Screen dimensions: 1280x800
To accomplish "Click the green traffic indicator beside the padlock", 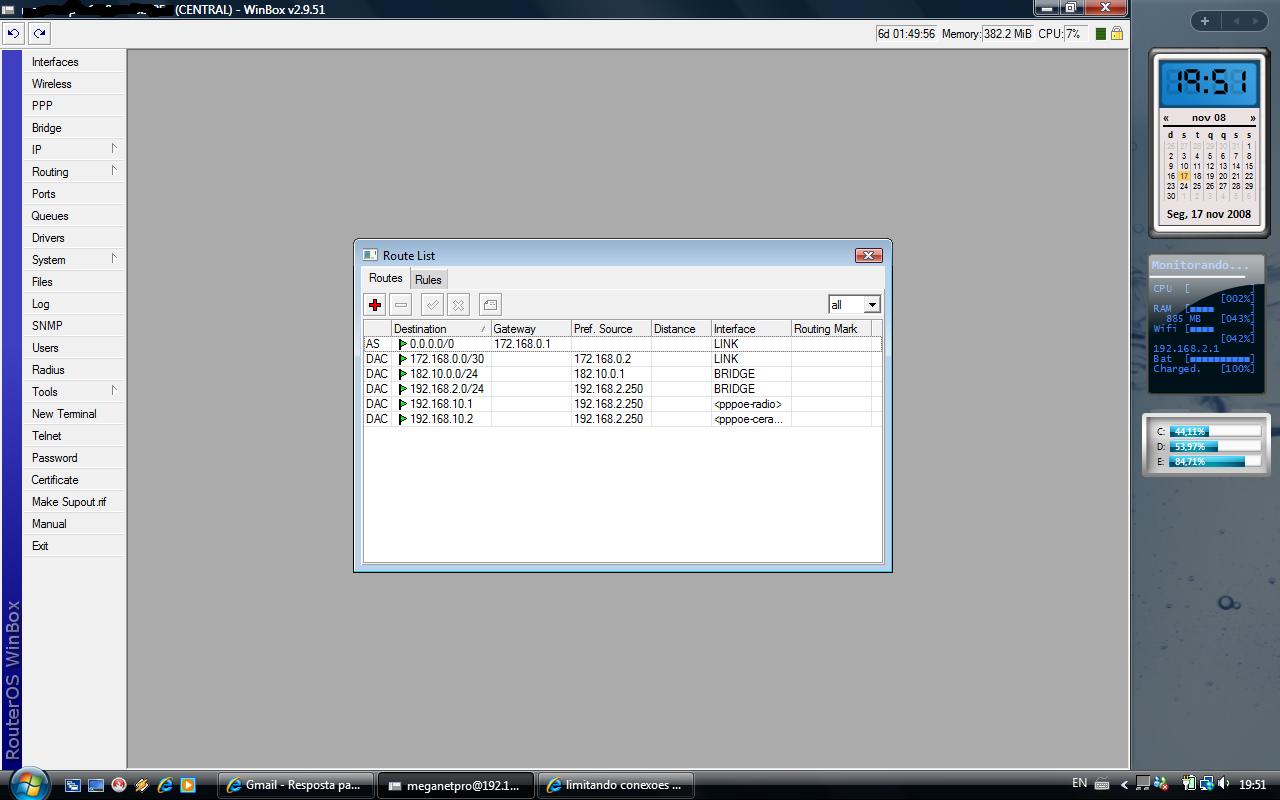I will (1100, 33).
